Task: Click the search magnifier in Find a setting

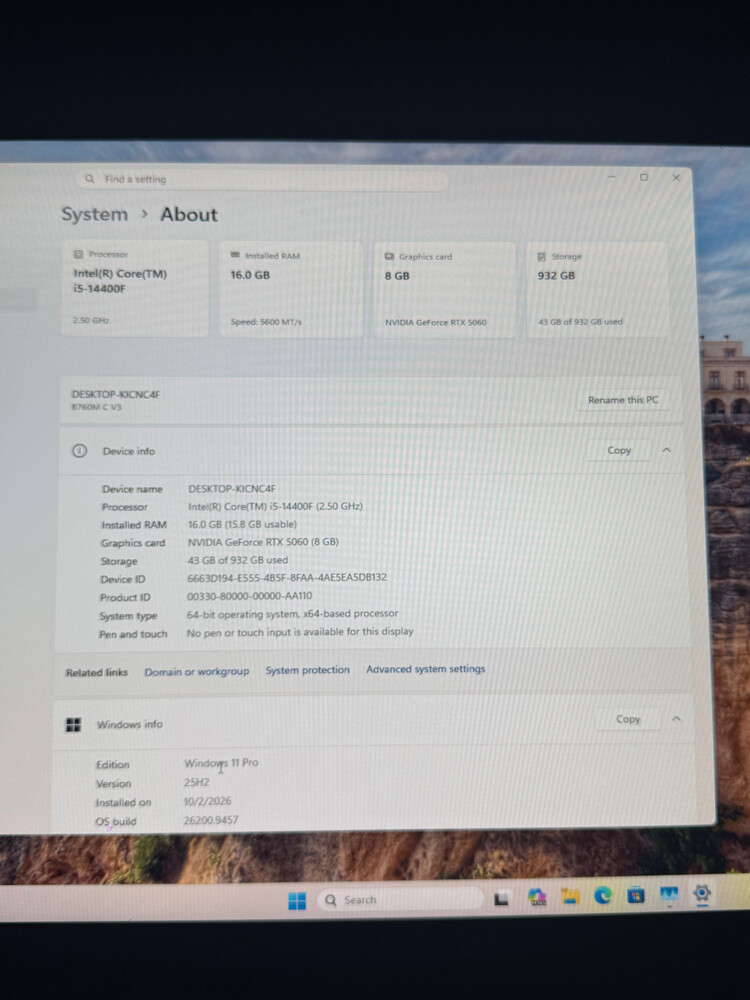Action: pos(90,179)
